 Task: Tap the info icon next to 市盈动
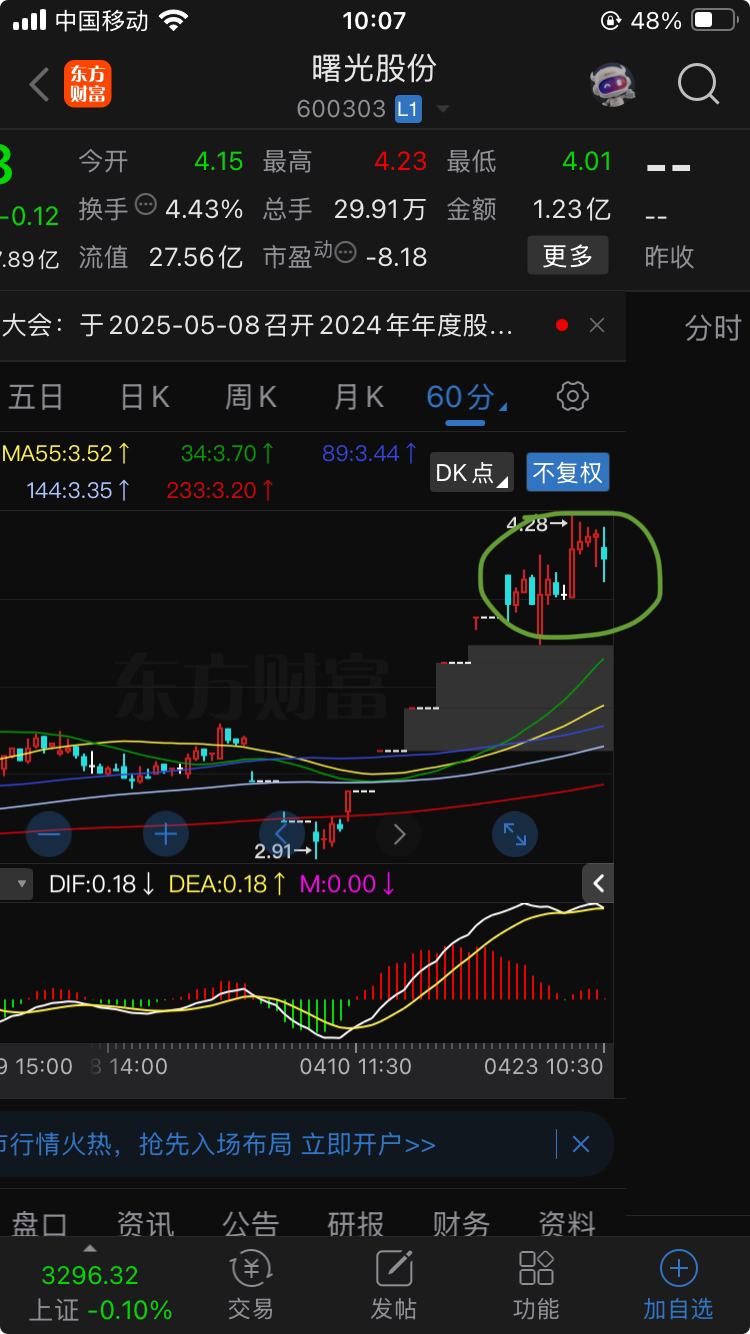[345, 253]
